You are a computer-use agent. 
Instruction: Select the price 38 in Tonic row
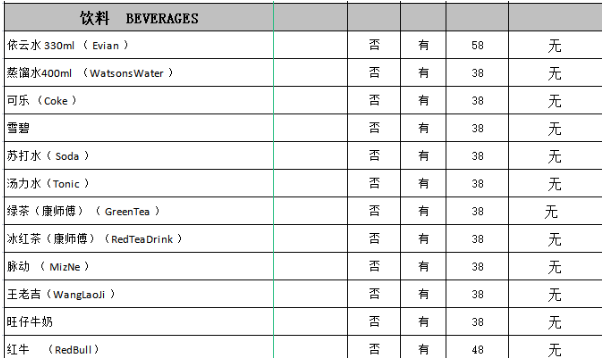(x=477, y=183)
